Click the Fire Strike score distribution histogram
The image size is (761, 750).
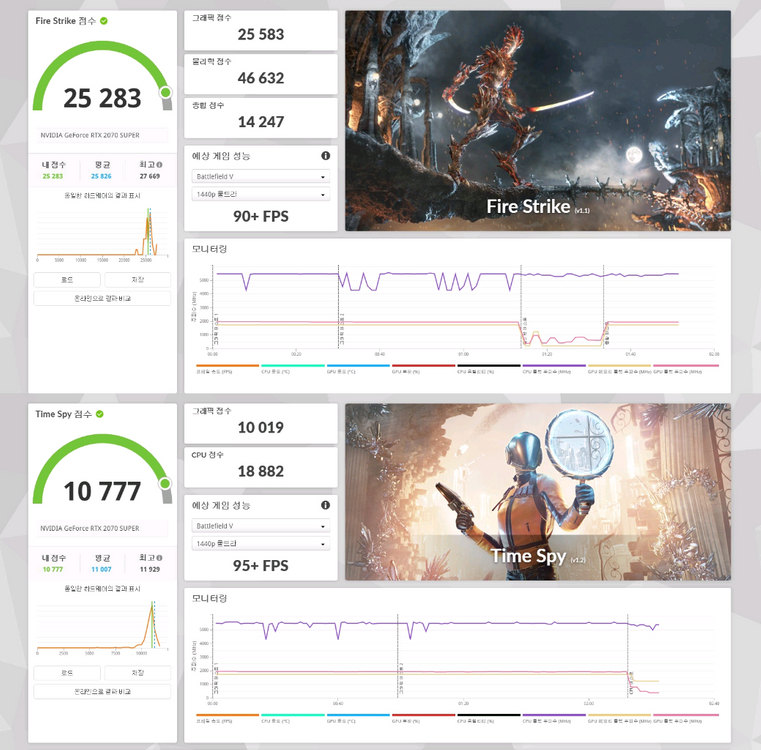(x=102, y=235)
